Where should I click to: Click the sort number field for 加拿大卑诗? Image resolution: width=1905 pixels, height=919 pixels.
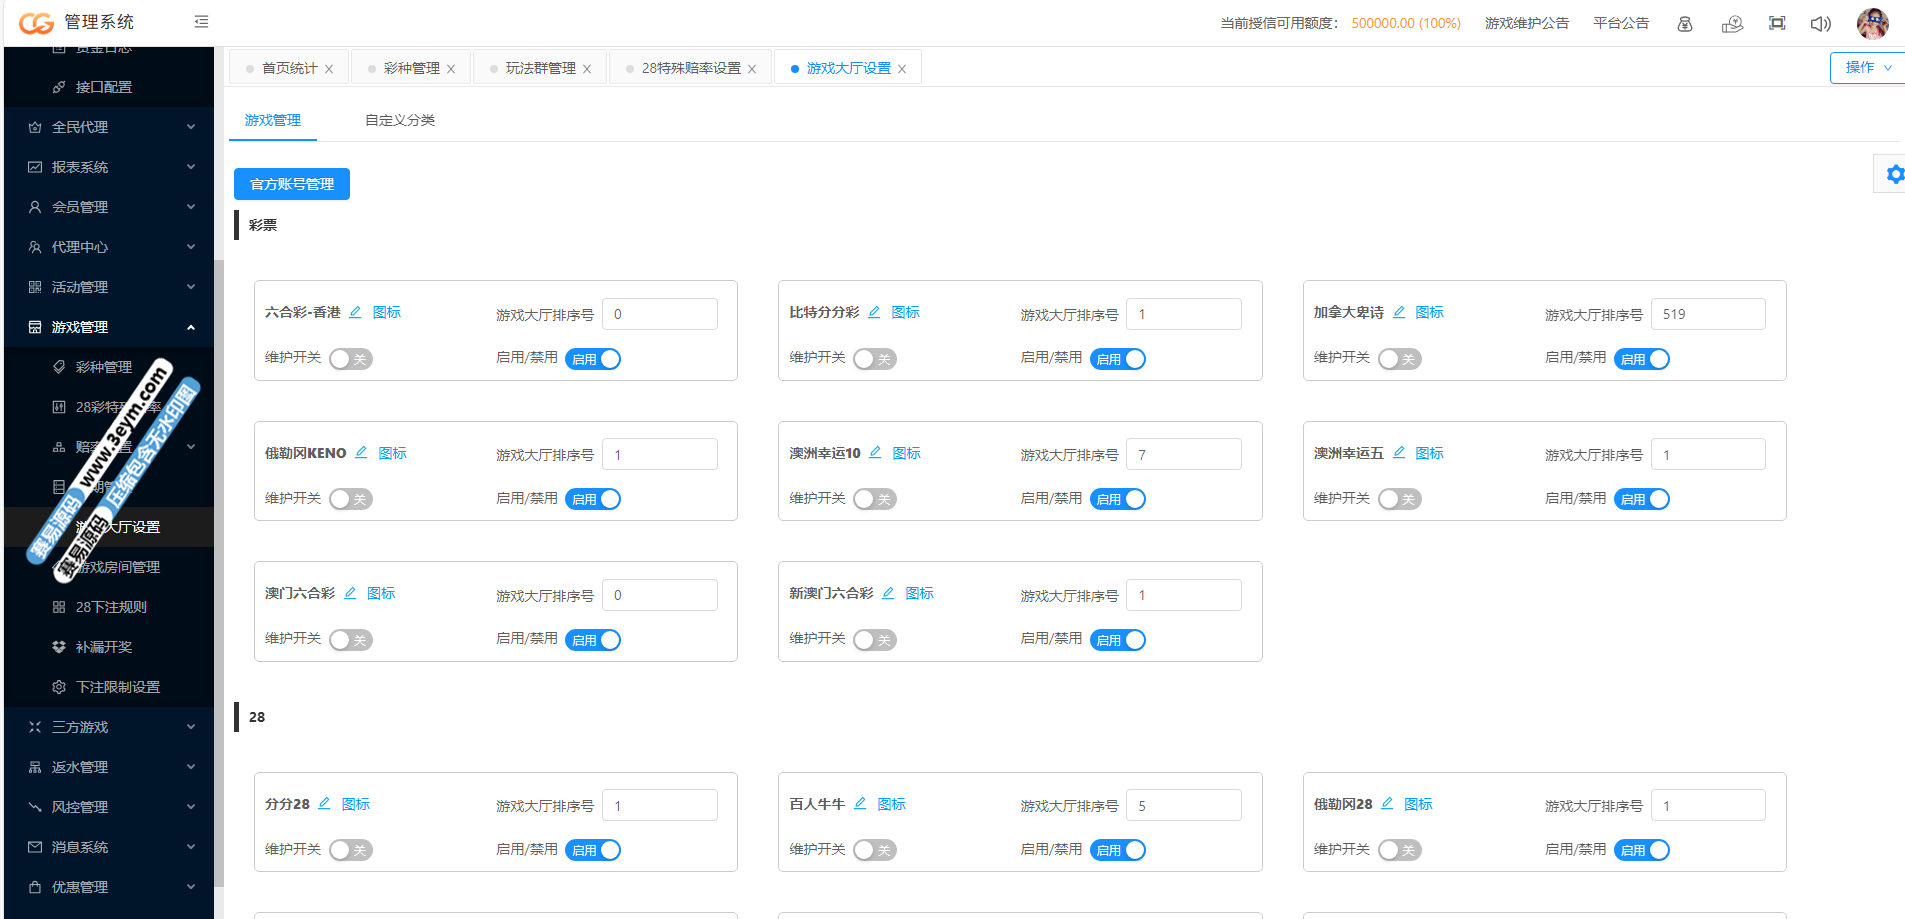tap(1707, 314)
